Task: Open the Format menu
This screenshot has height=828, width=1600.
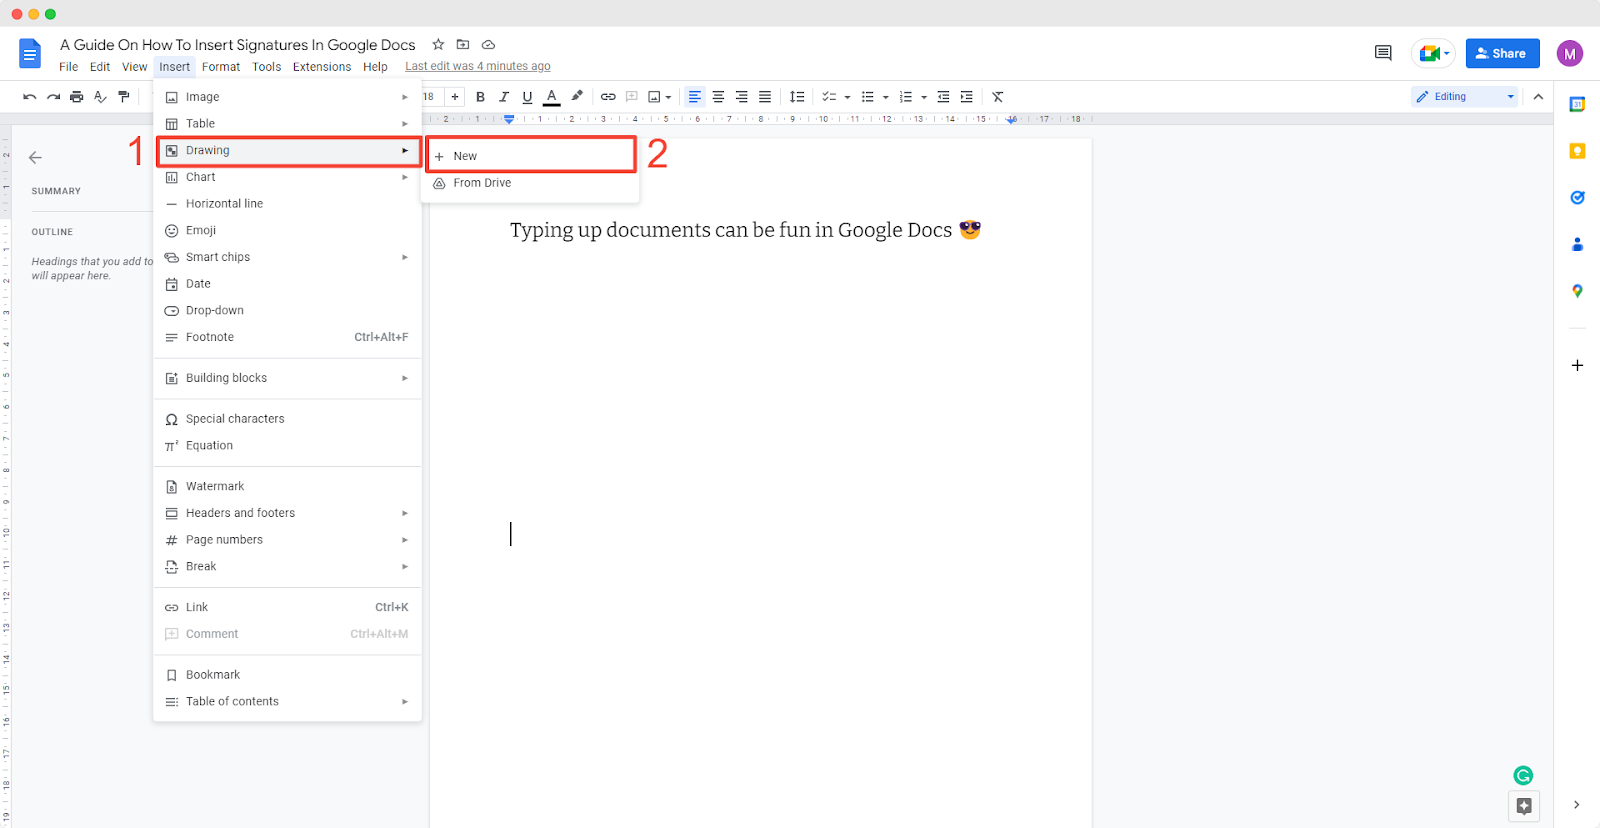Action: (221, 67)
